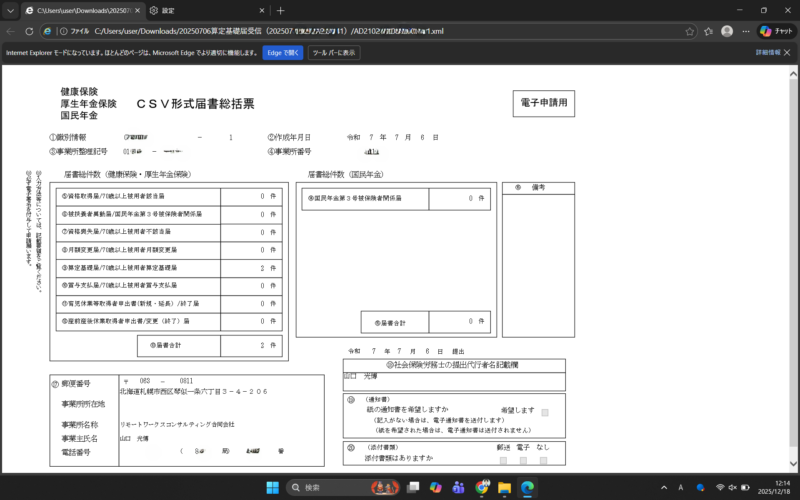Open Microsoft Teams from the taskbar

(x=458, y=487)
